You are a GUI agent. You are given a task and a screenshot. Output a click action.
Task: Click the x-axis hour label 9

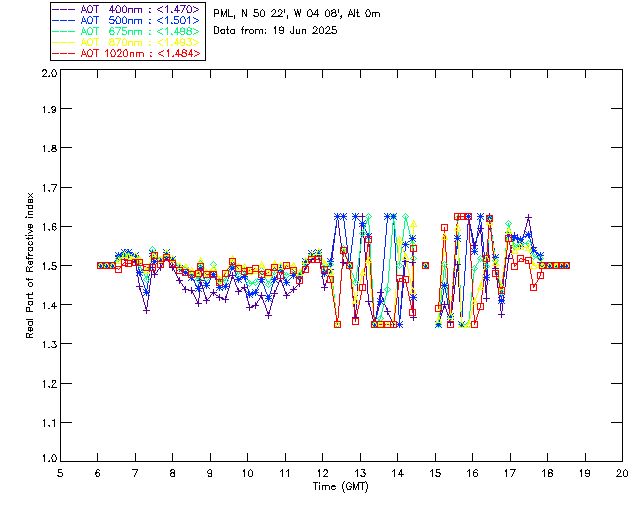point(210,473)
